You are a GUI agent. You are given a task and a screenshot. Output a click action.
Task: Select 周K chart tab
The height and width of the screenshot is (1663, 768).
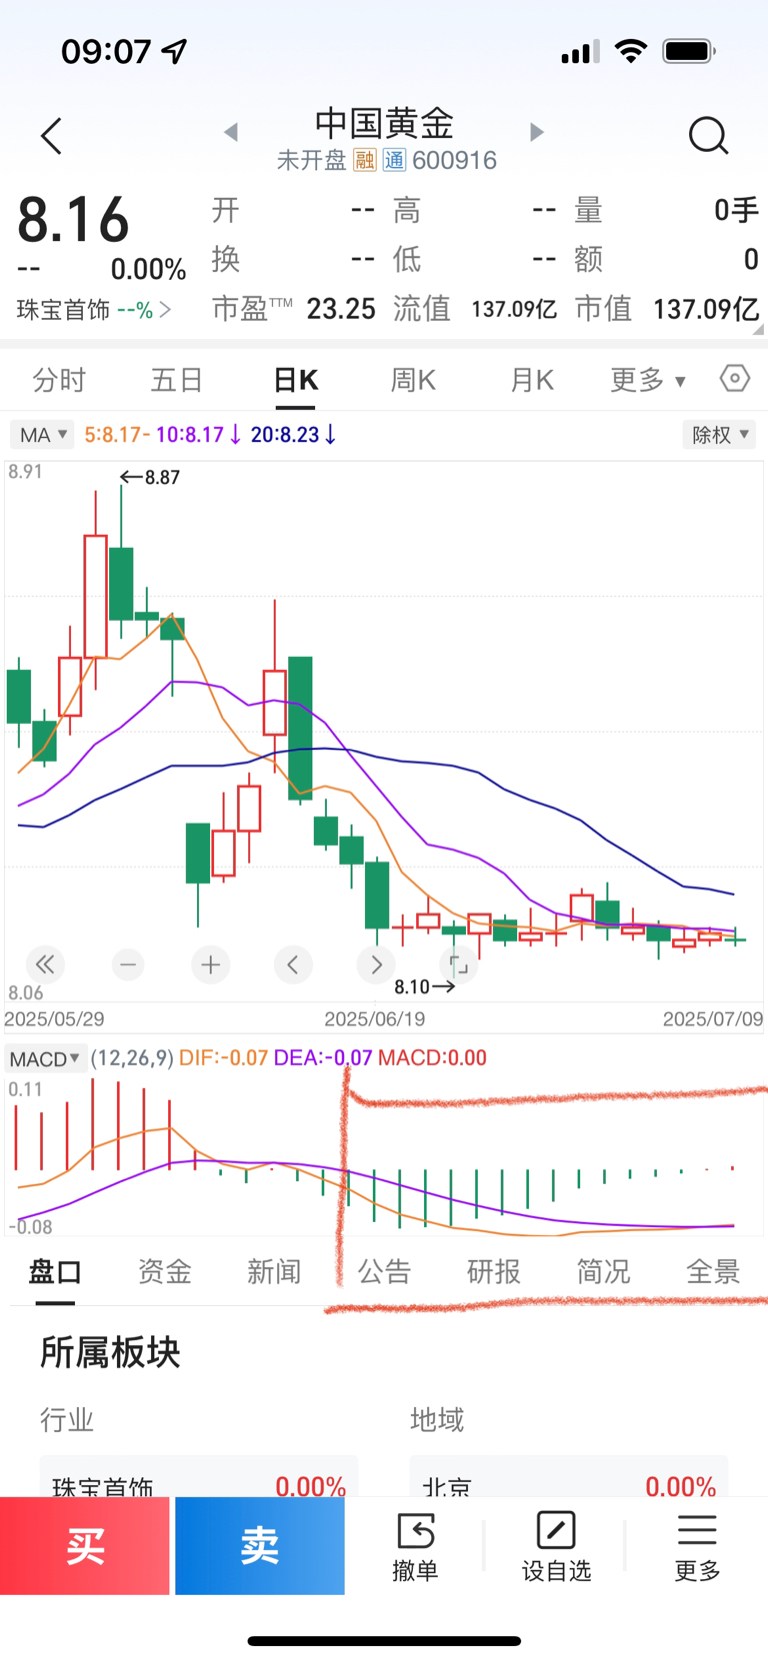click(x=413, y=380)
